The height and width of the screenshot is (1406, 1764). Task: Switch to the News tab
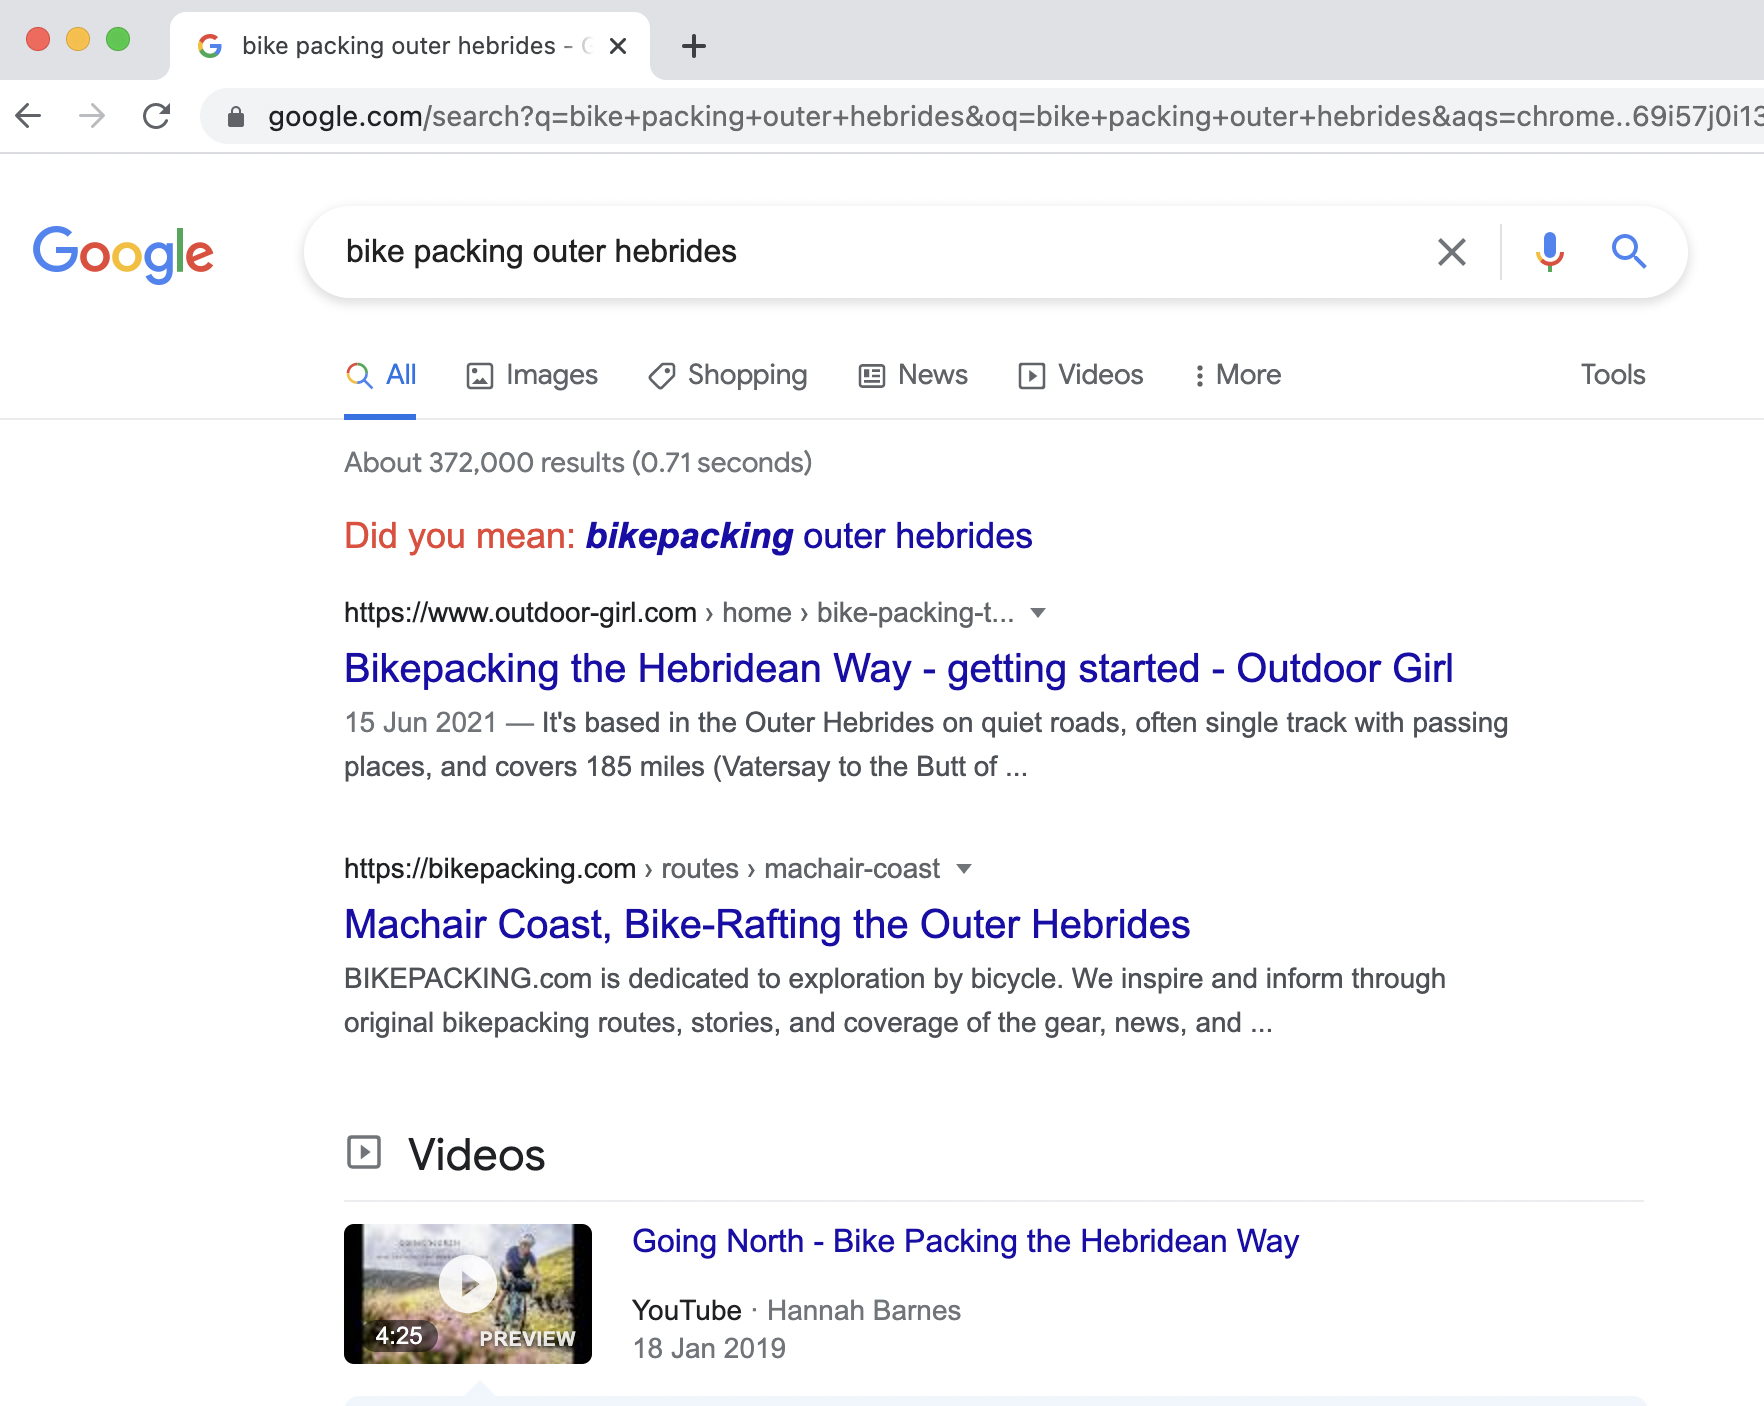click(x=913, y=375)
